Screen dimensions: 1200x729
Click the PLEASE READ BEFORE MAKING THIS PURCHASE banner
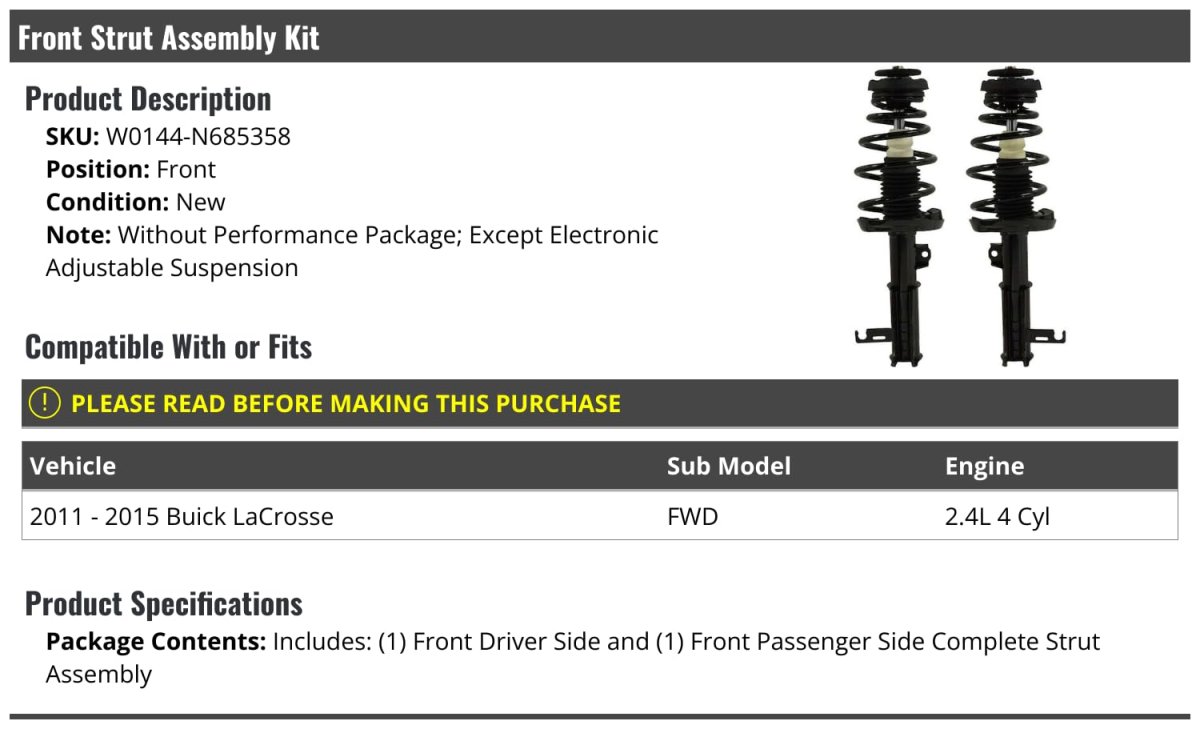pos(346,404)
